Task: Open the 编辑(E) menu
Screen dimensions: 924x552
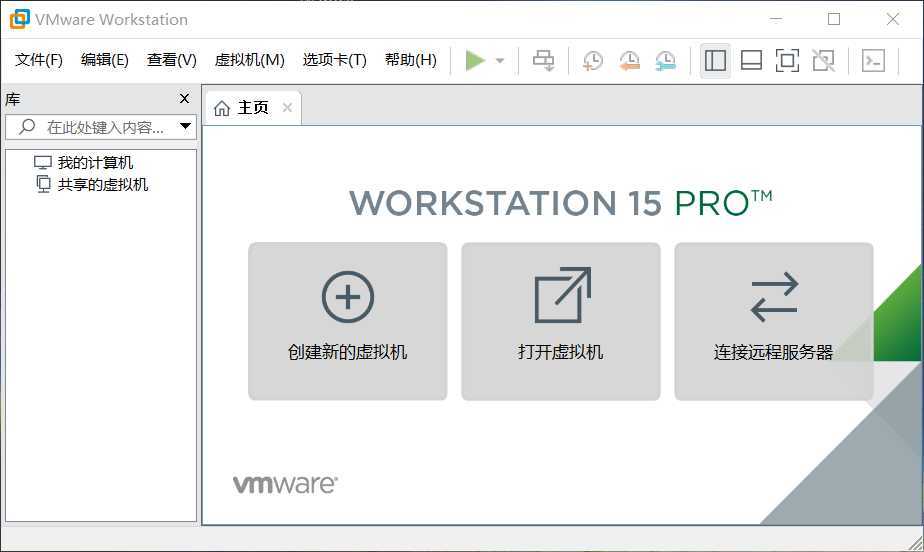Action: click(x=104, y=60)
